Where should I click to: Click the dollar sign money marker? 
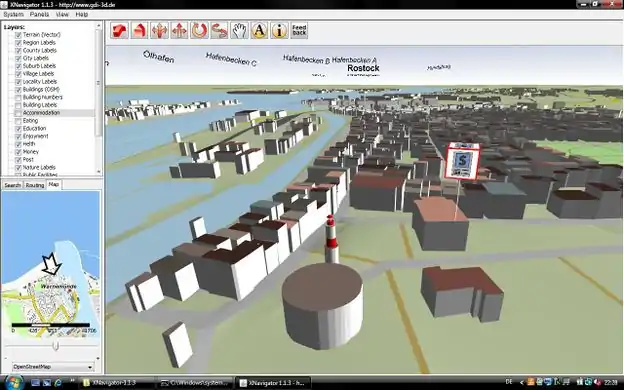click(x=462, y=161)
